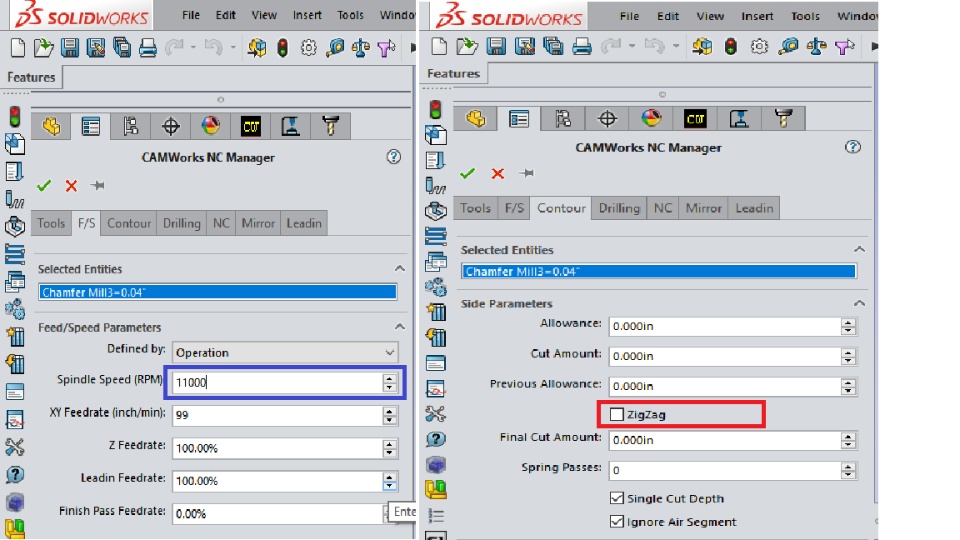Click Options gear icon in right window toolbar

(759, 46)
